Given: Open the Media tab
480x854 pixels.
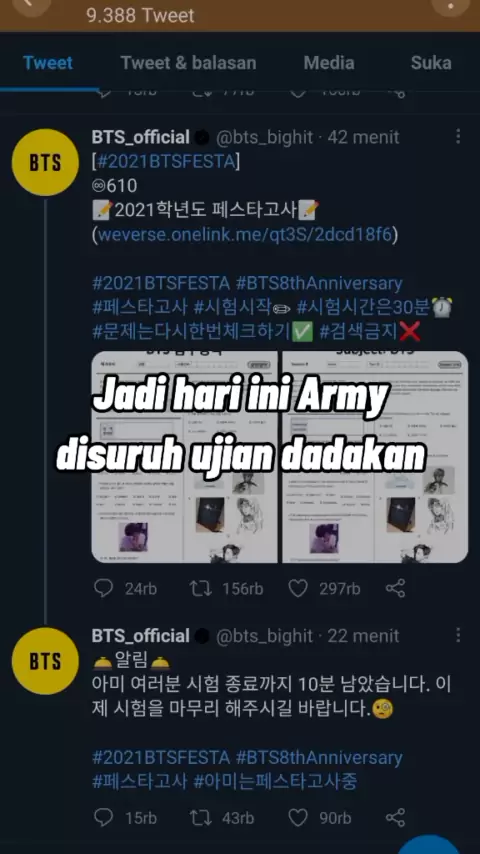Looking at the screenshot, I should (329, 63).
